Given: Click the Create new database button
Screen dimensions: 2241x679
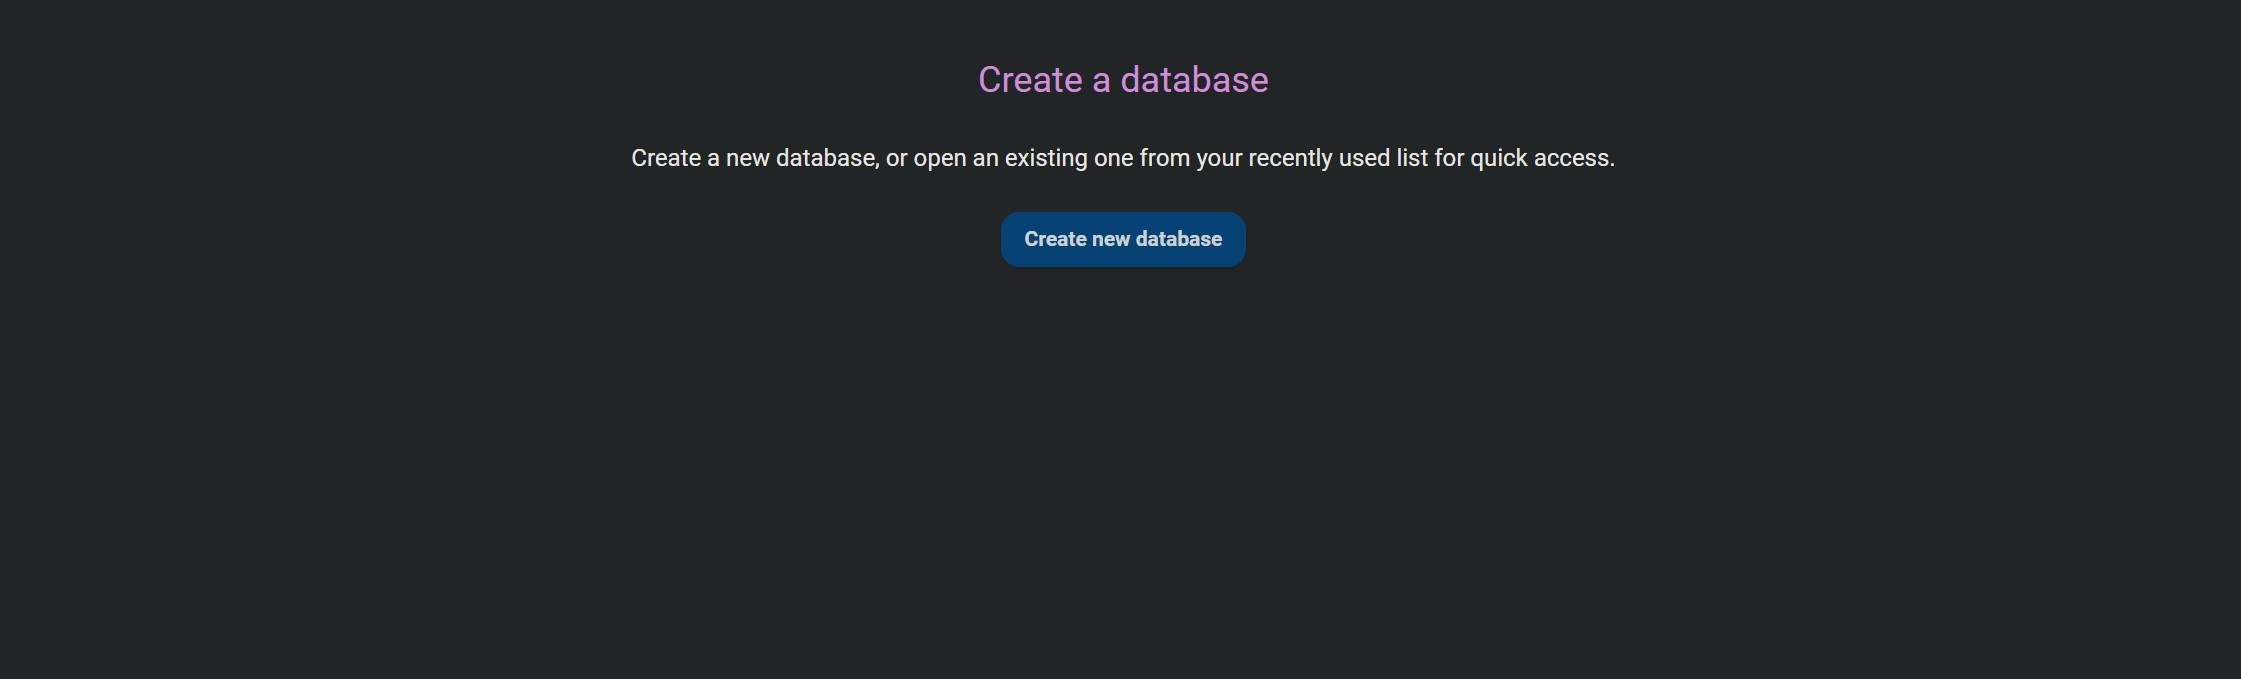Looking at the screenshot, I should pyautogui.click(x=1123, y=239).
